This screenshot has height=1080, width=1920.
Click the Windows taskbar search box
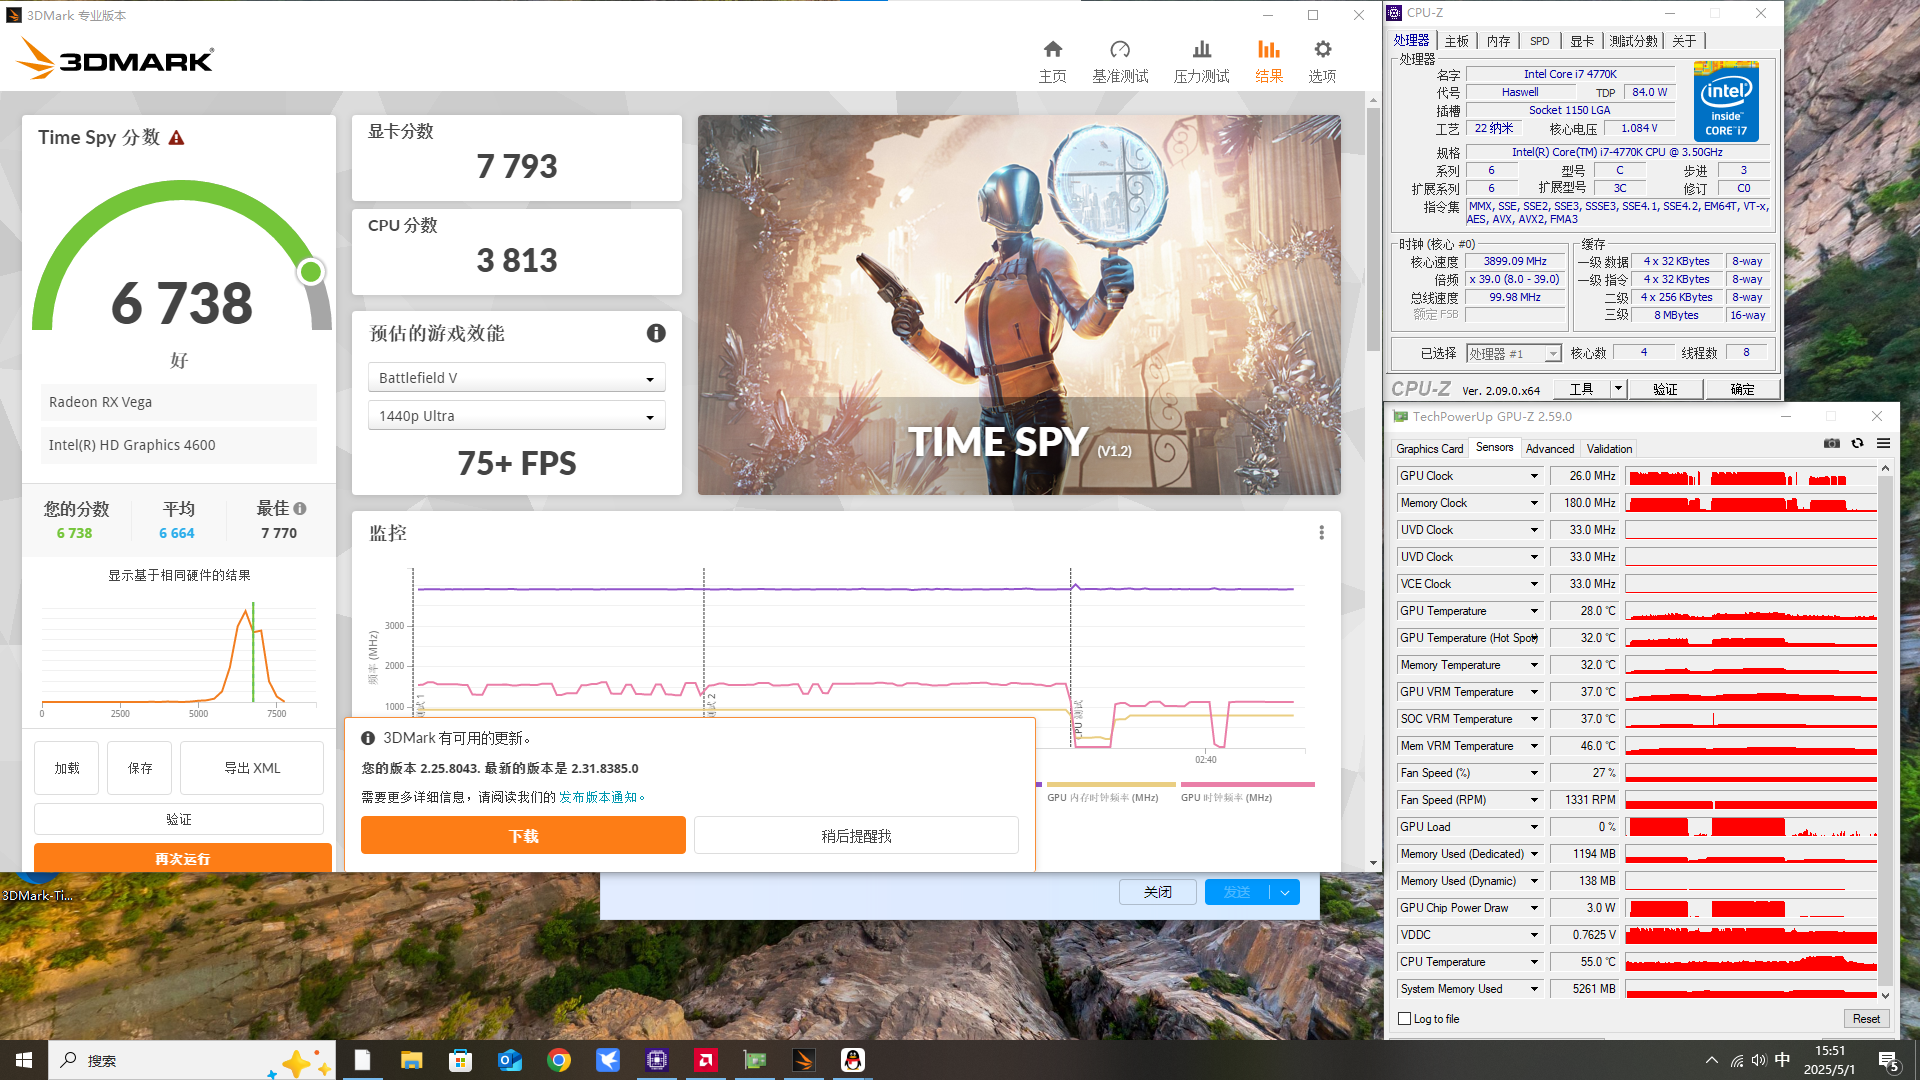(x=192, y=1060)
